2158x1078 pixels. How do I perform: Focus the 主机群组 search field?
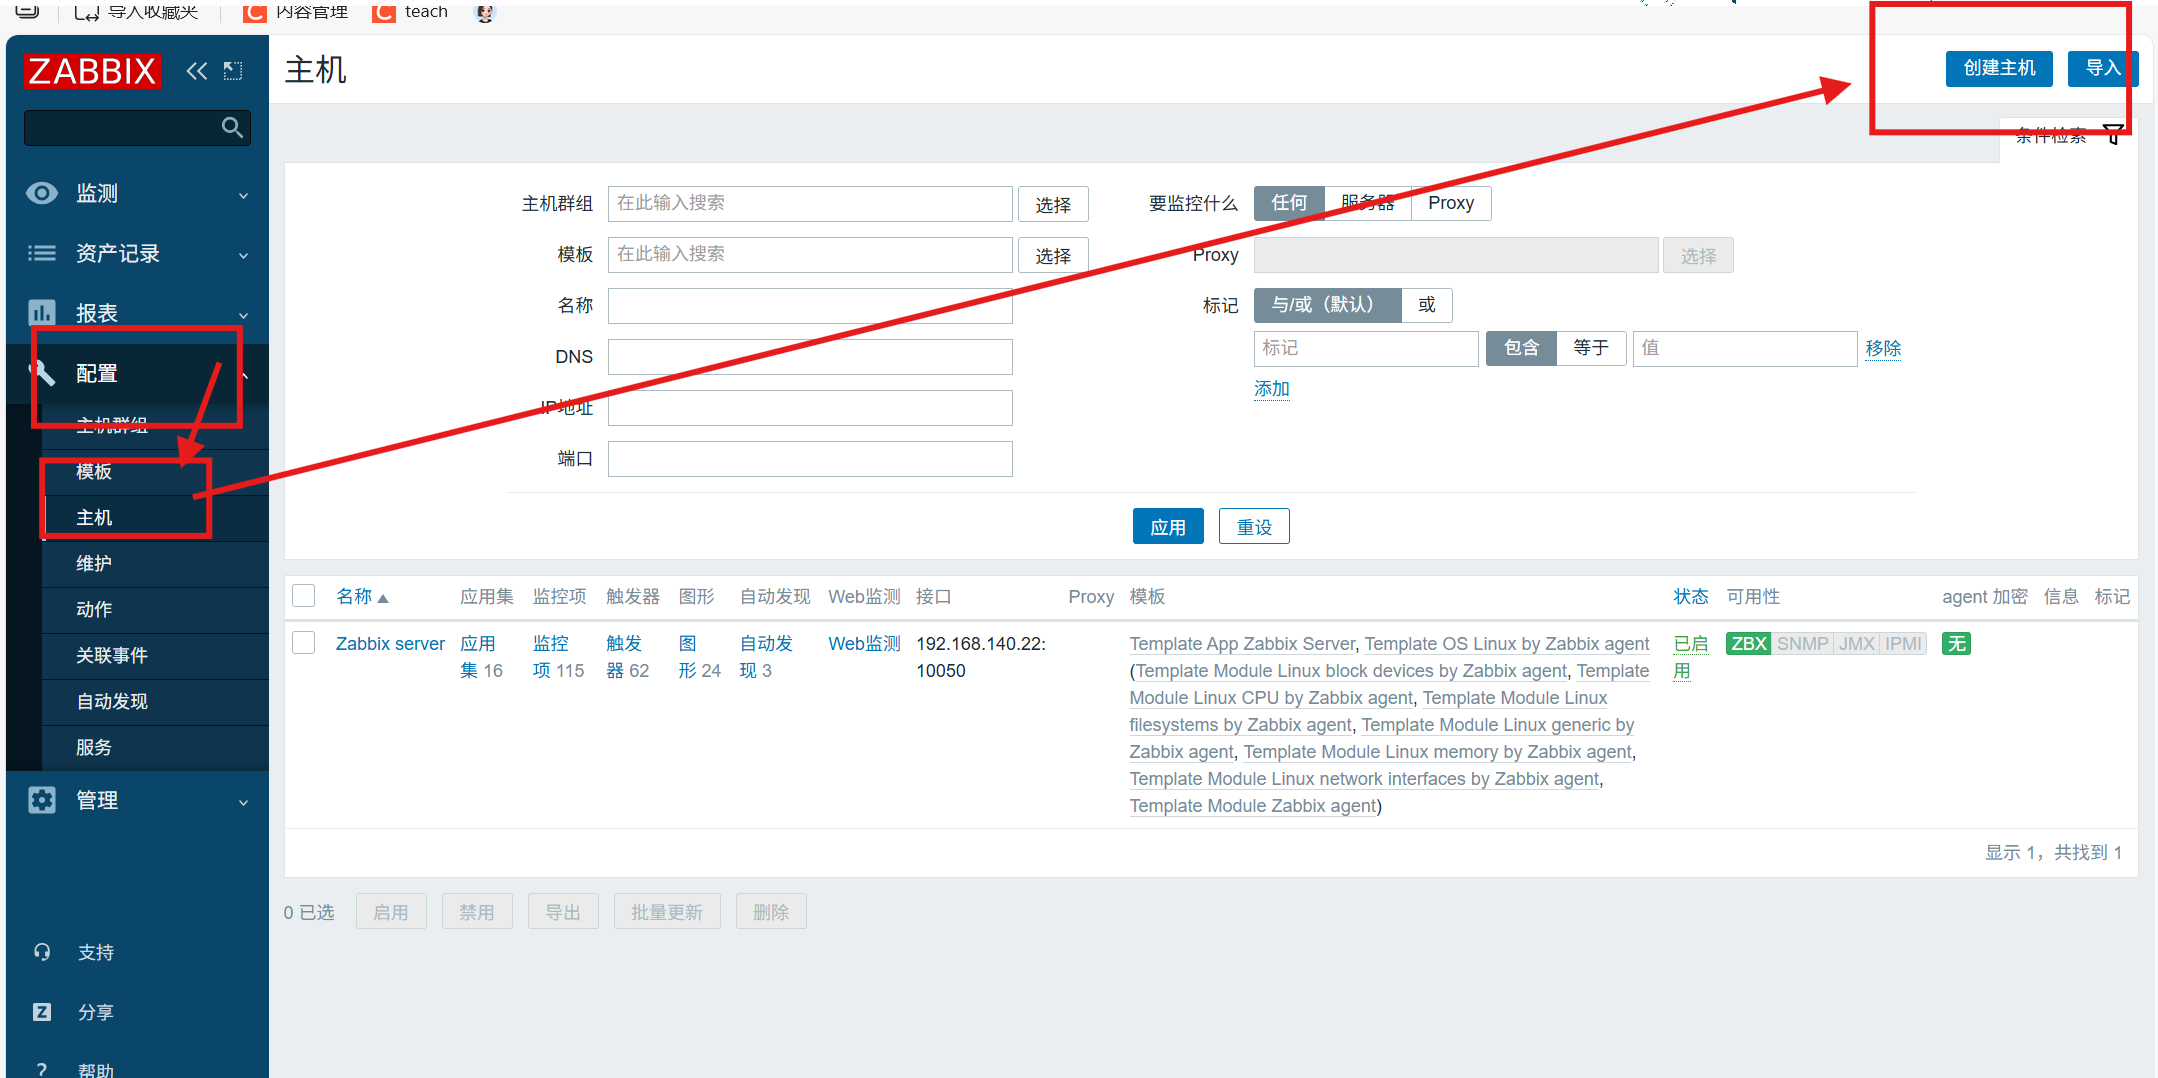(x=810, y=204)
